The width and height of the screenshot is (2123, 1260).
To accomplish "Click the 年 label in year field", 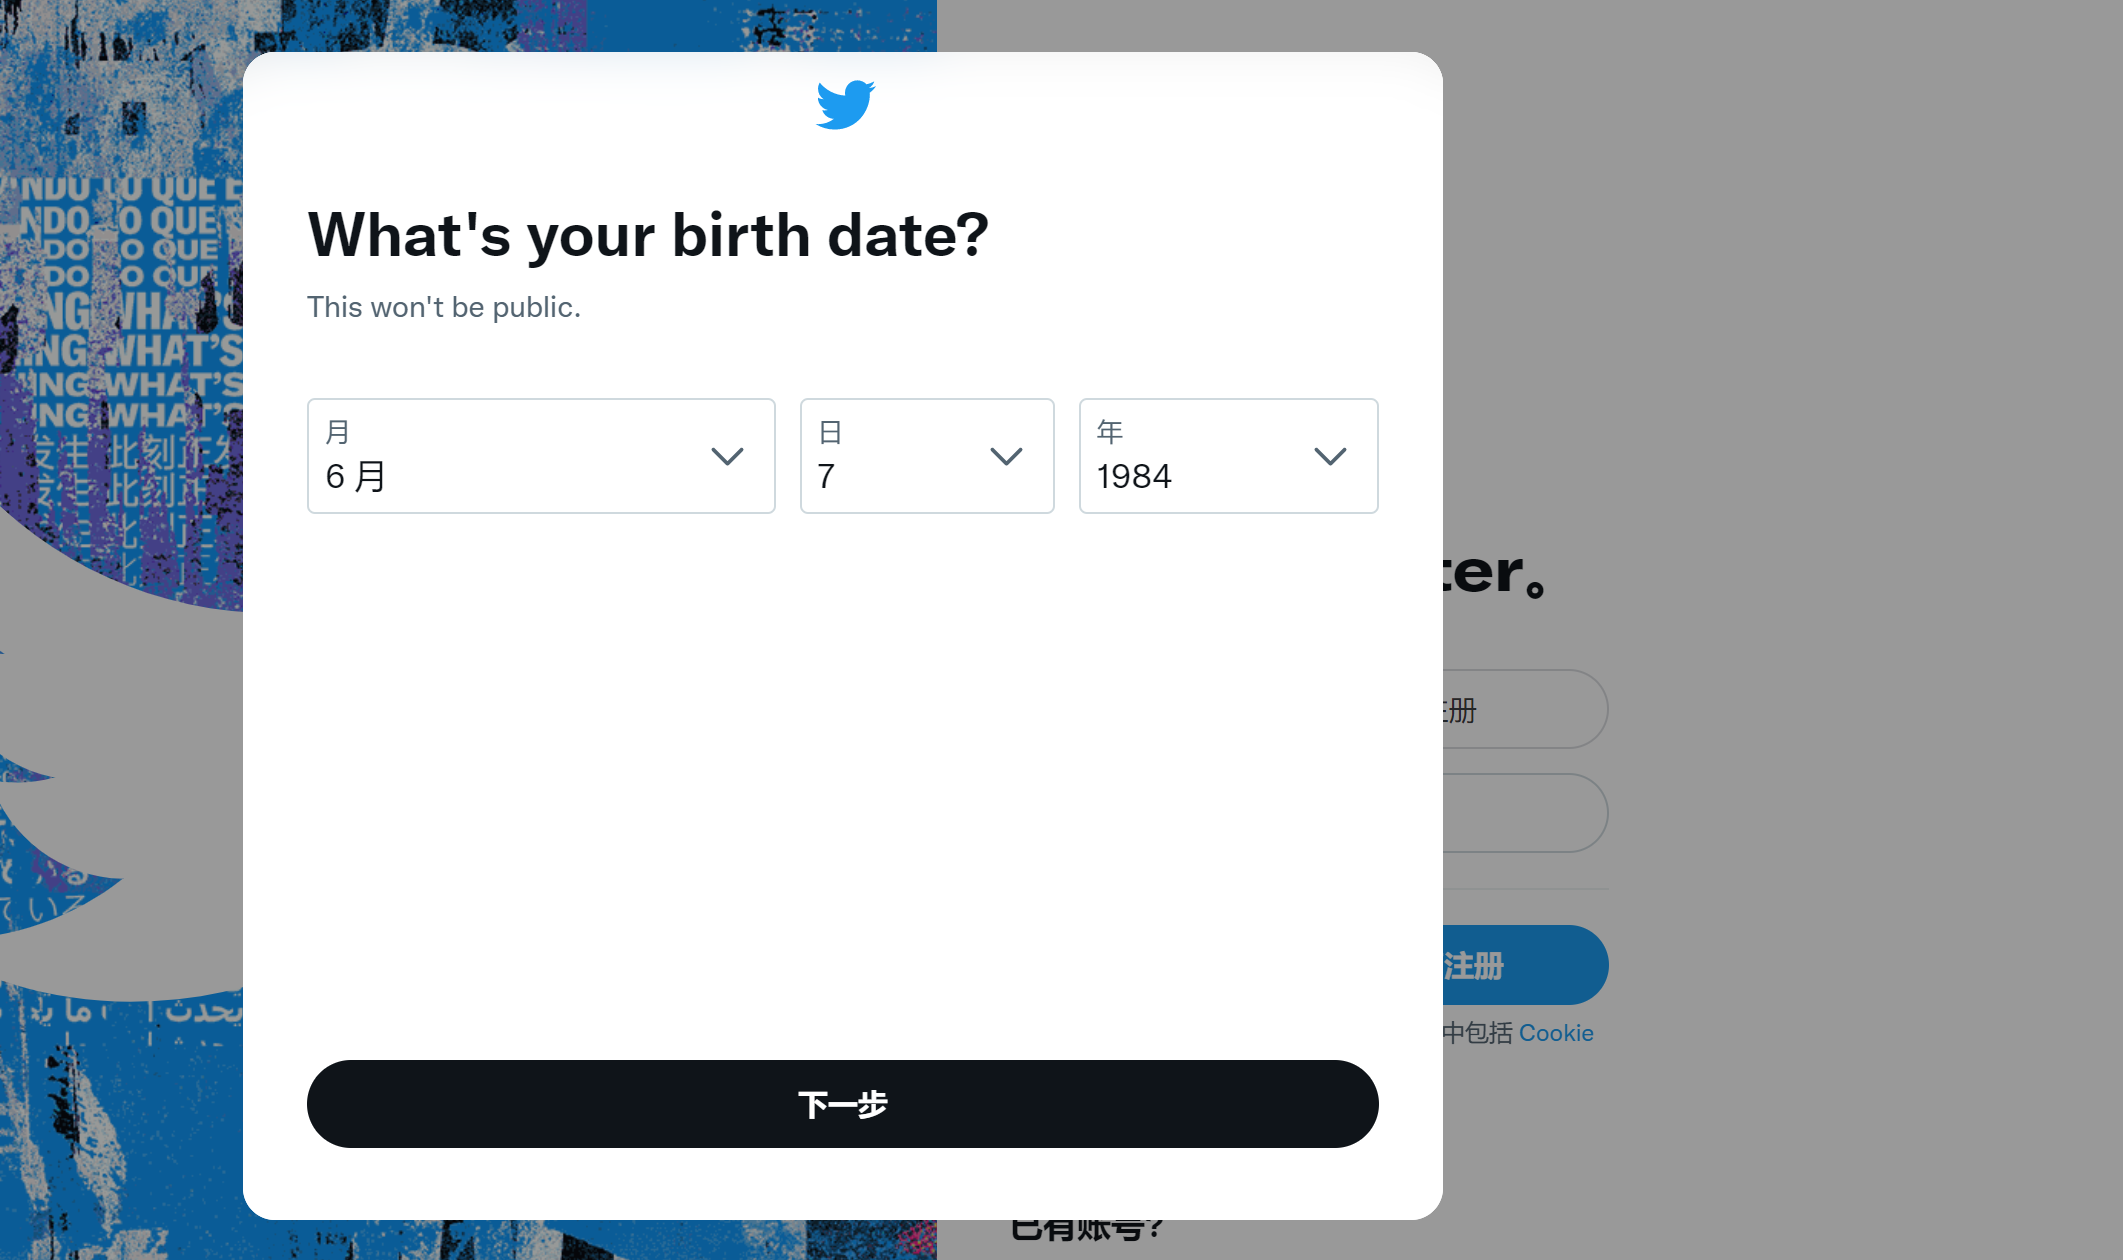I will coord(1110,432).
